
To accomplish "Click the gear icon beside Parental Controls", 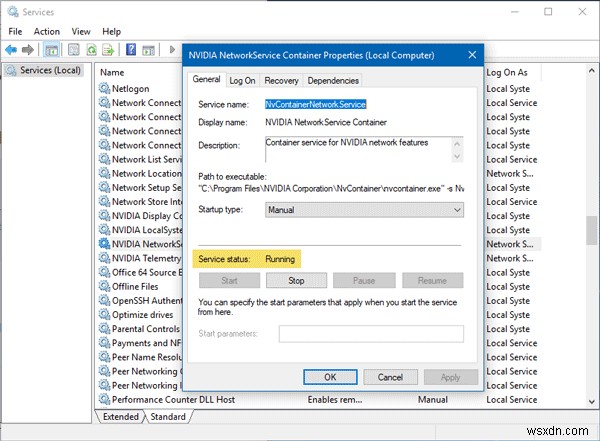I will pos(104,328).
